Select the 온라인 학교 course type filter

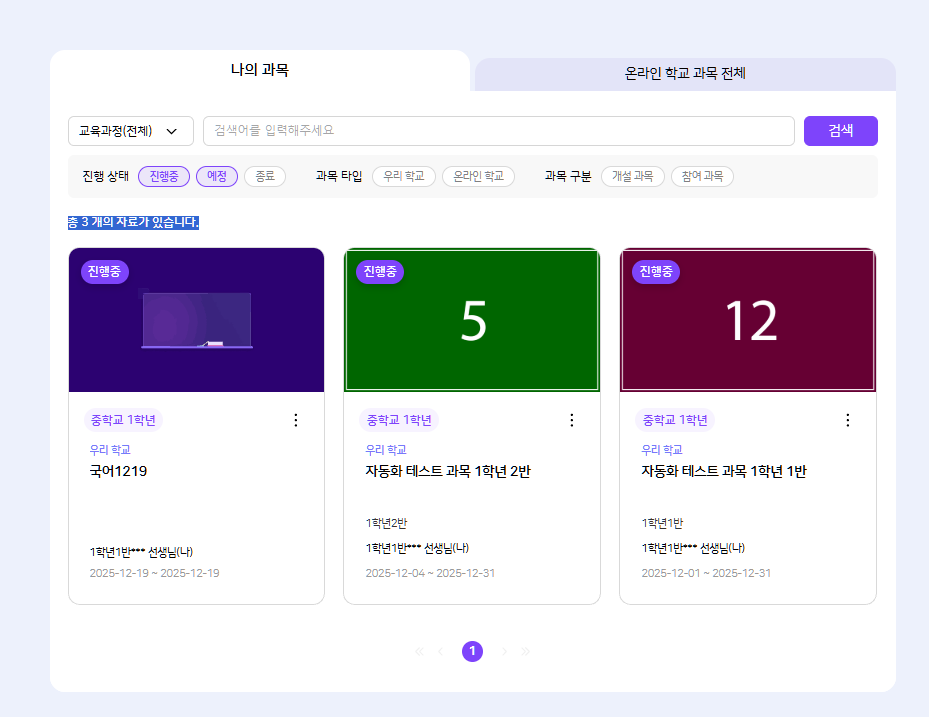click(478, 176)
